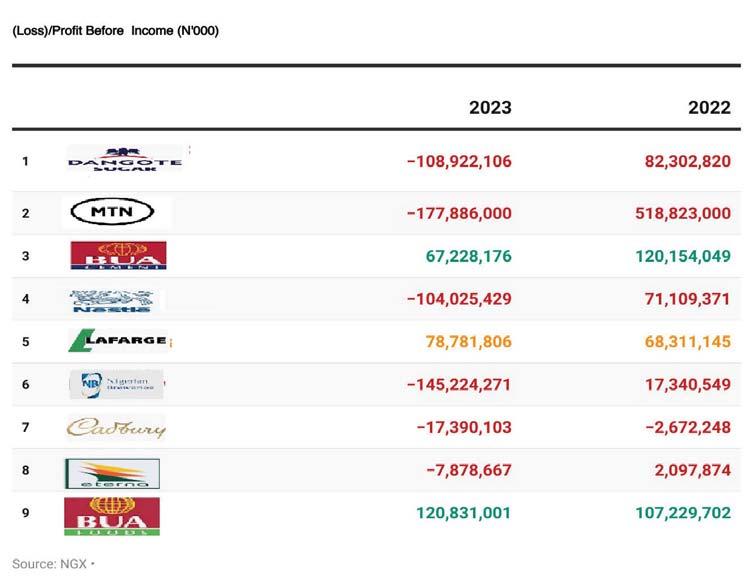Click the BUA Cement logo in row 3
The image size is (753, 583).
(118, 255)
